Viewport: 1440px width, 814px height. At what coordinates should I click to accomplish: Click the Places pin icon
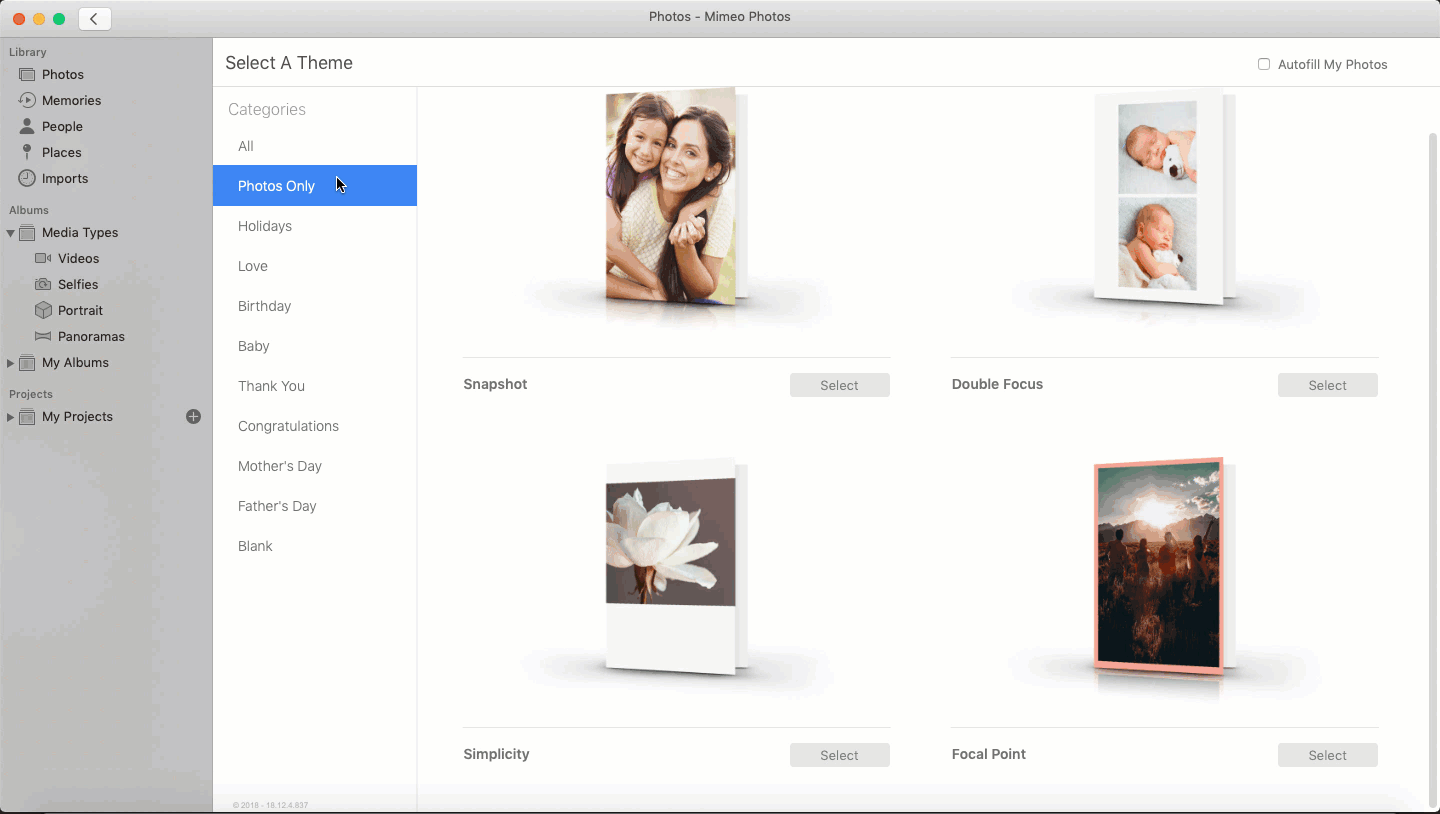click(x=26, y=153)
